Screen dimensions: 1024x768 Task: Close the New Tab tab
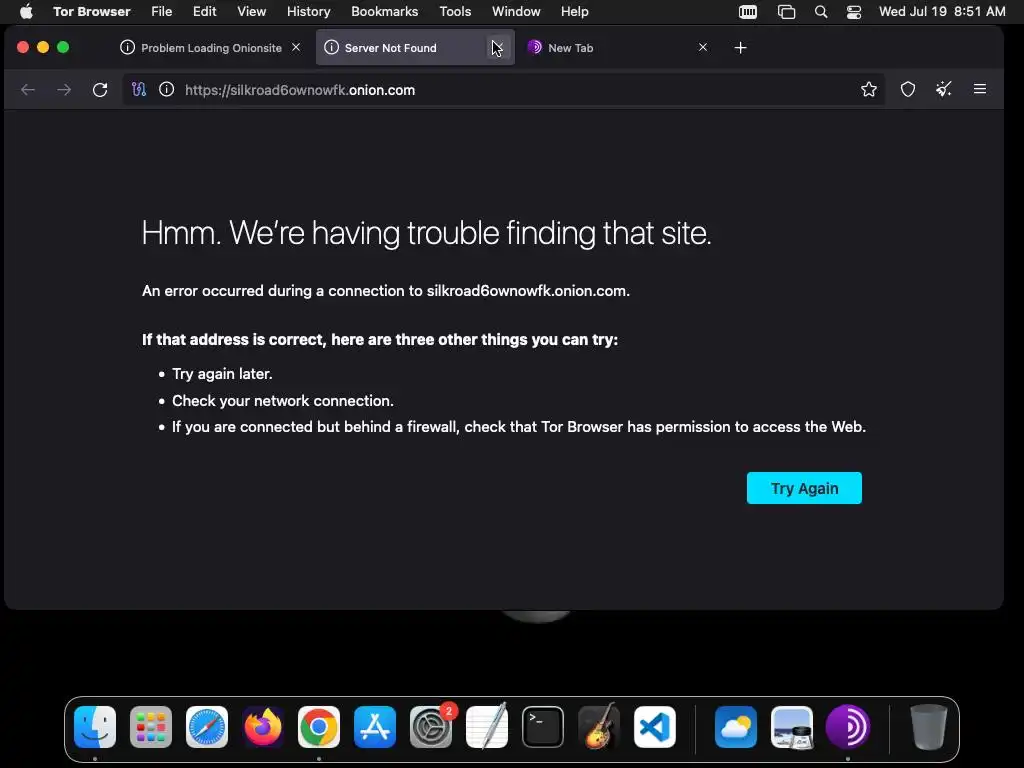[x=703, y=47]
